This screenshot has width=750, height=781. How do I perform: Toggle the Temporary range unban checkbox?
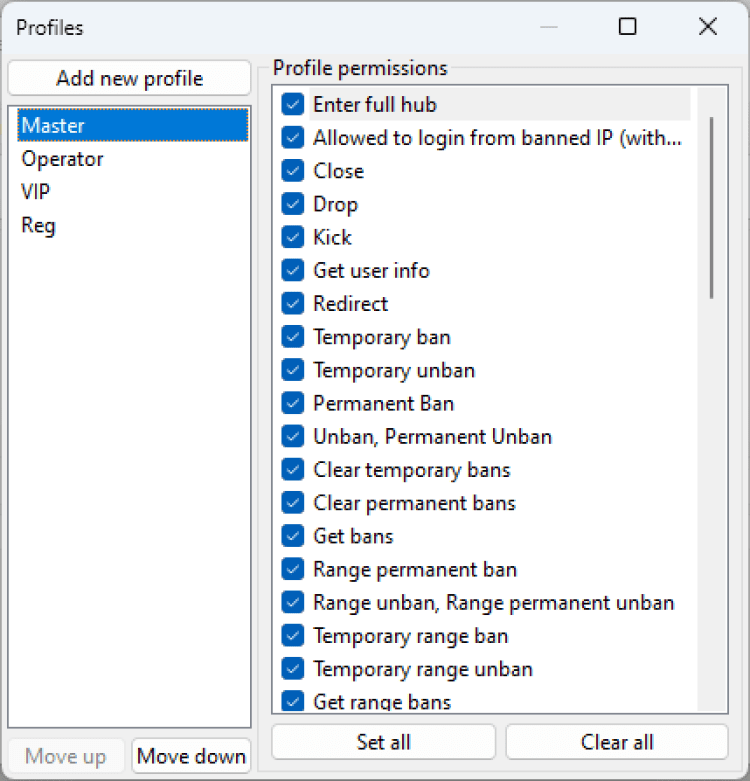point(293,669)
